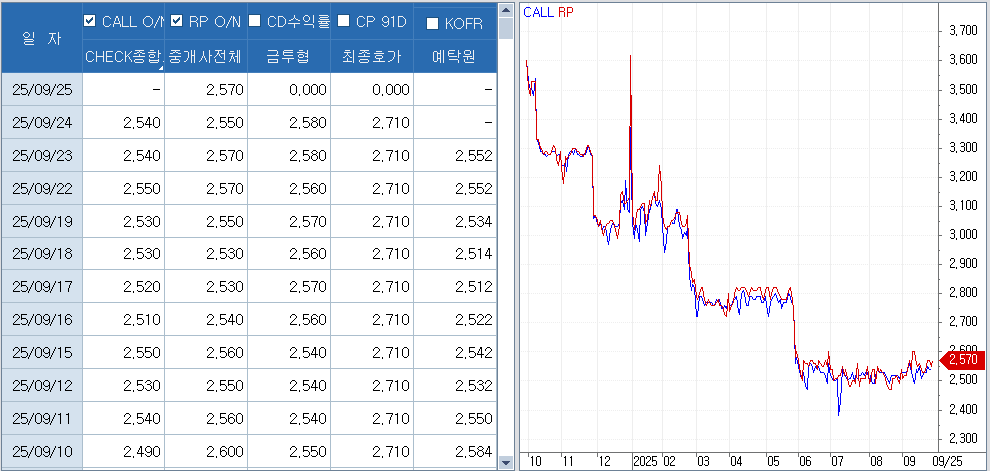Click the red RP legend label
Viewport: 990px width, 471px height.
click(x=565, y=12)
